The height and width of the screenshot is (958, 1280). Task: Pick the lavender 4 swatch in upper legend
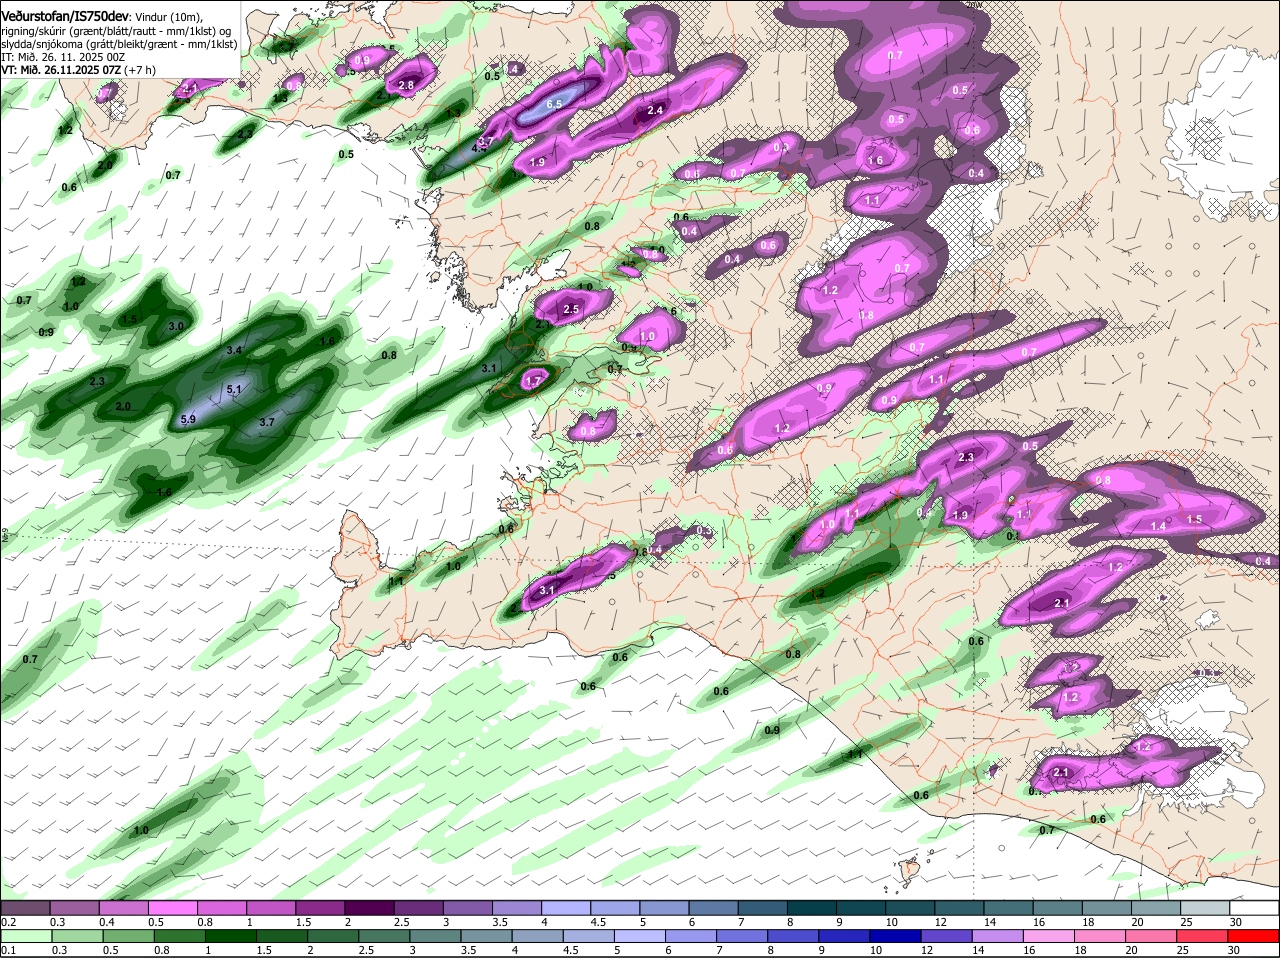pyautogui.click(x=565, y=907)
